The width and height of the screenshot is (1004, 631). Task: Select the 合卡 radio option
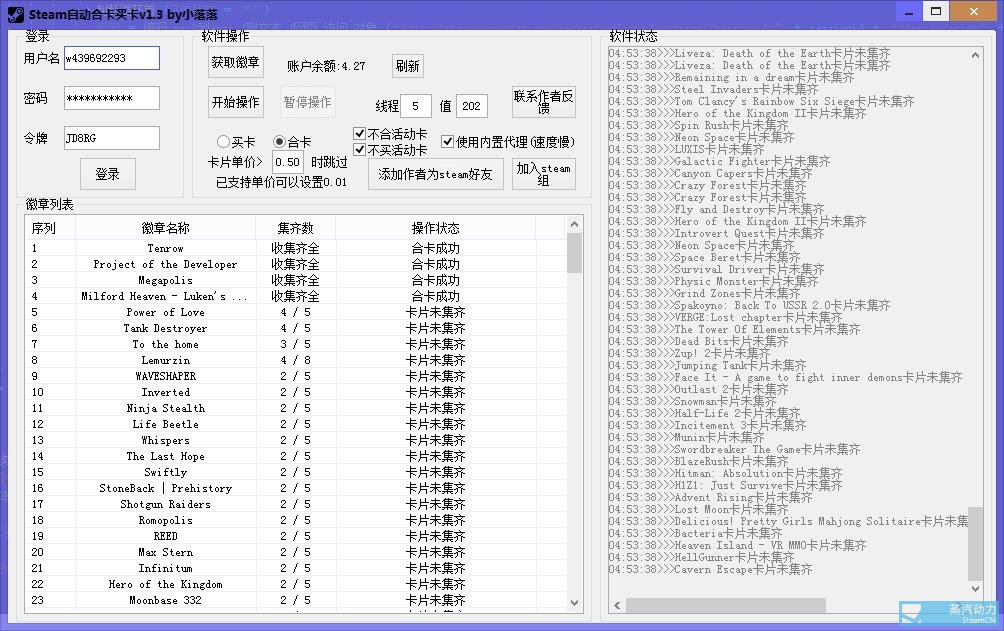point(280,141)
